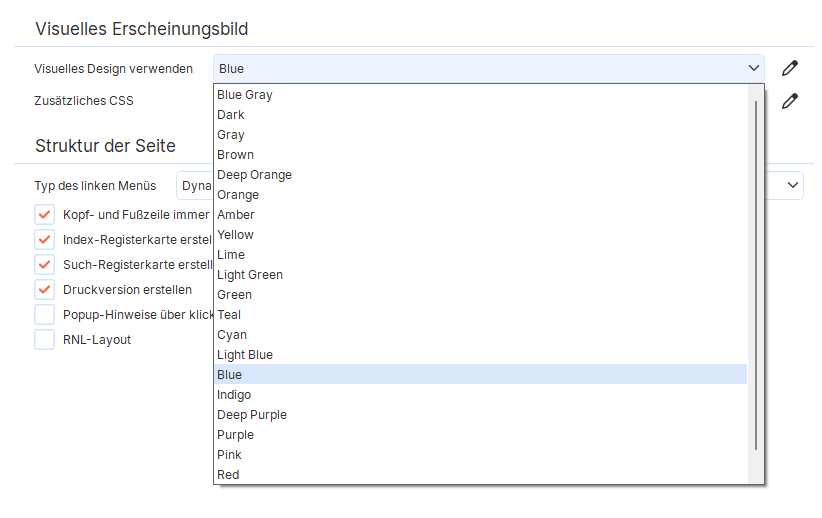Select Amber in the design list

click(236, 215)
